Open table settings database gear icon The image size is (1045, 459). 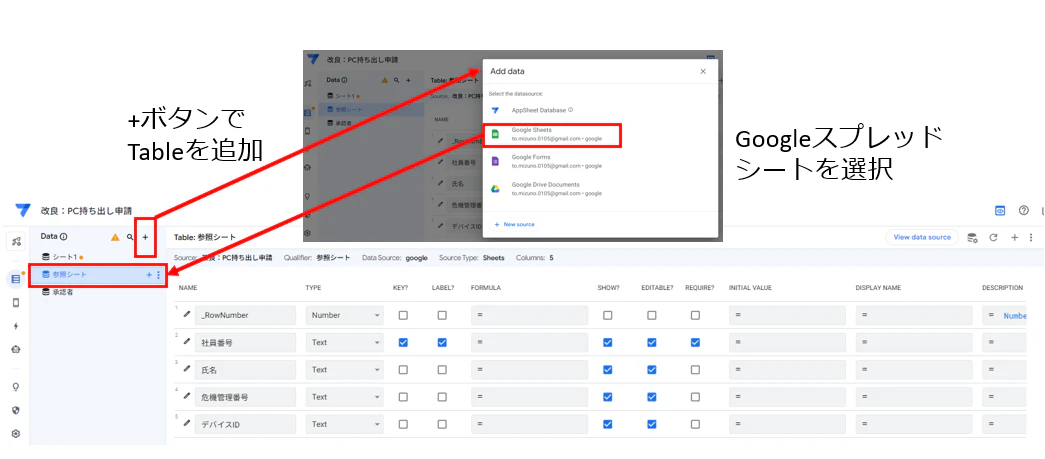pyautogui.click(x=972, y=237)
